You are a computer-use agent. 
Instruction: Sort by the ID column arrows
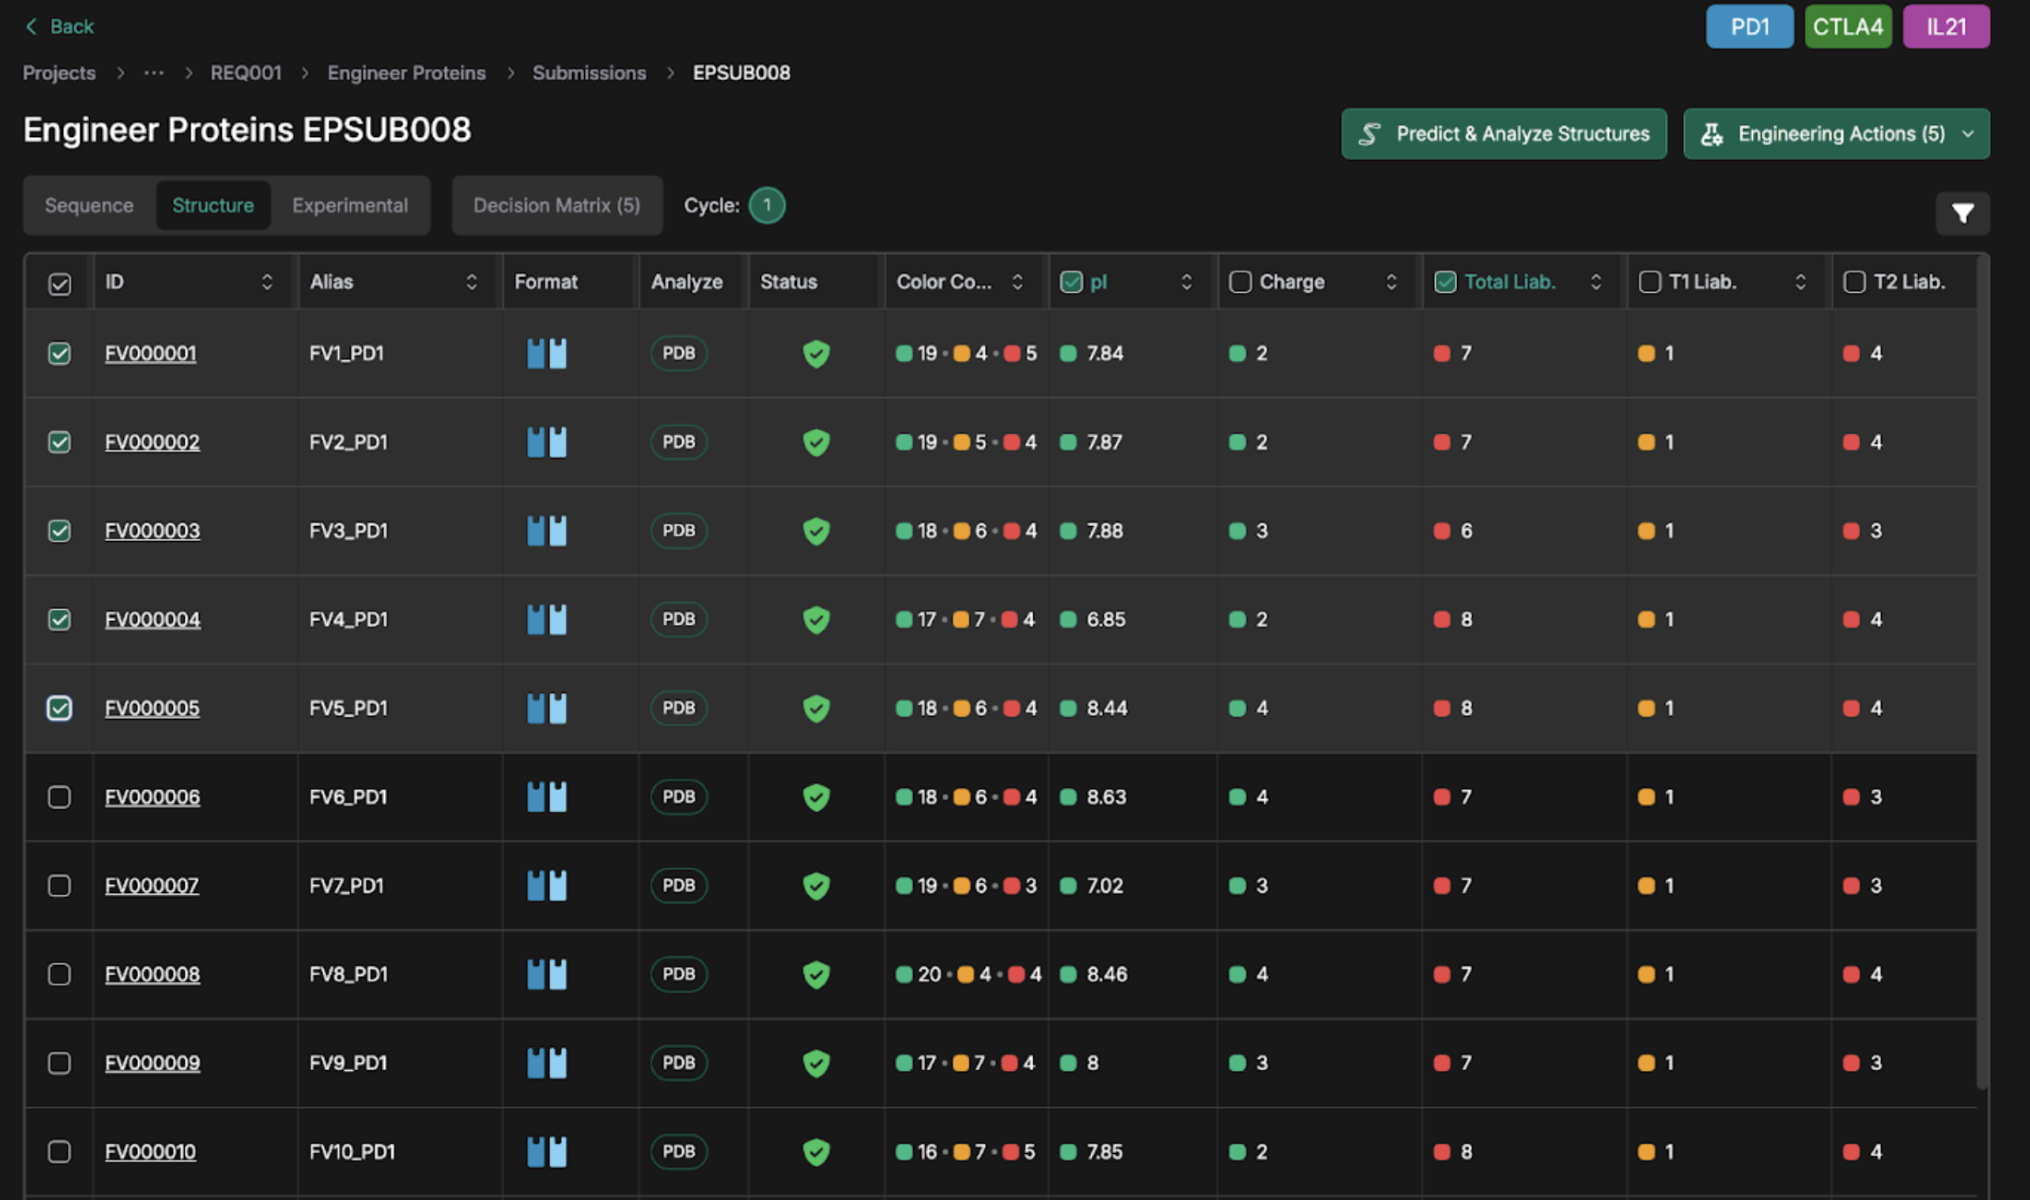tap(267, 282)
